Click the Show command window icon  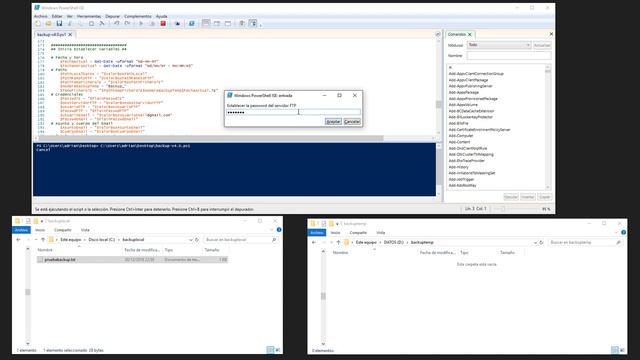242,24
